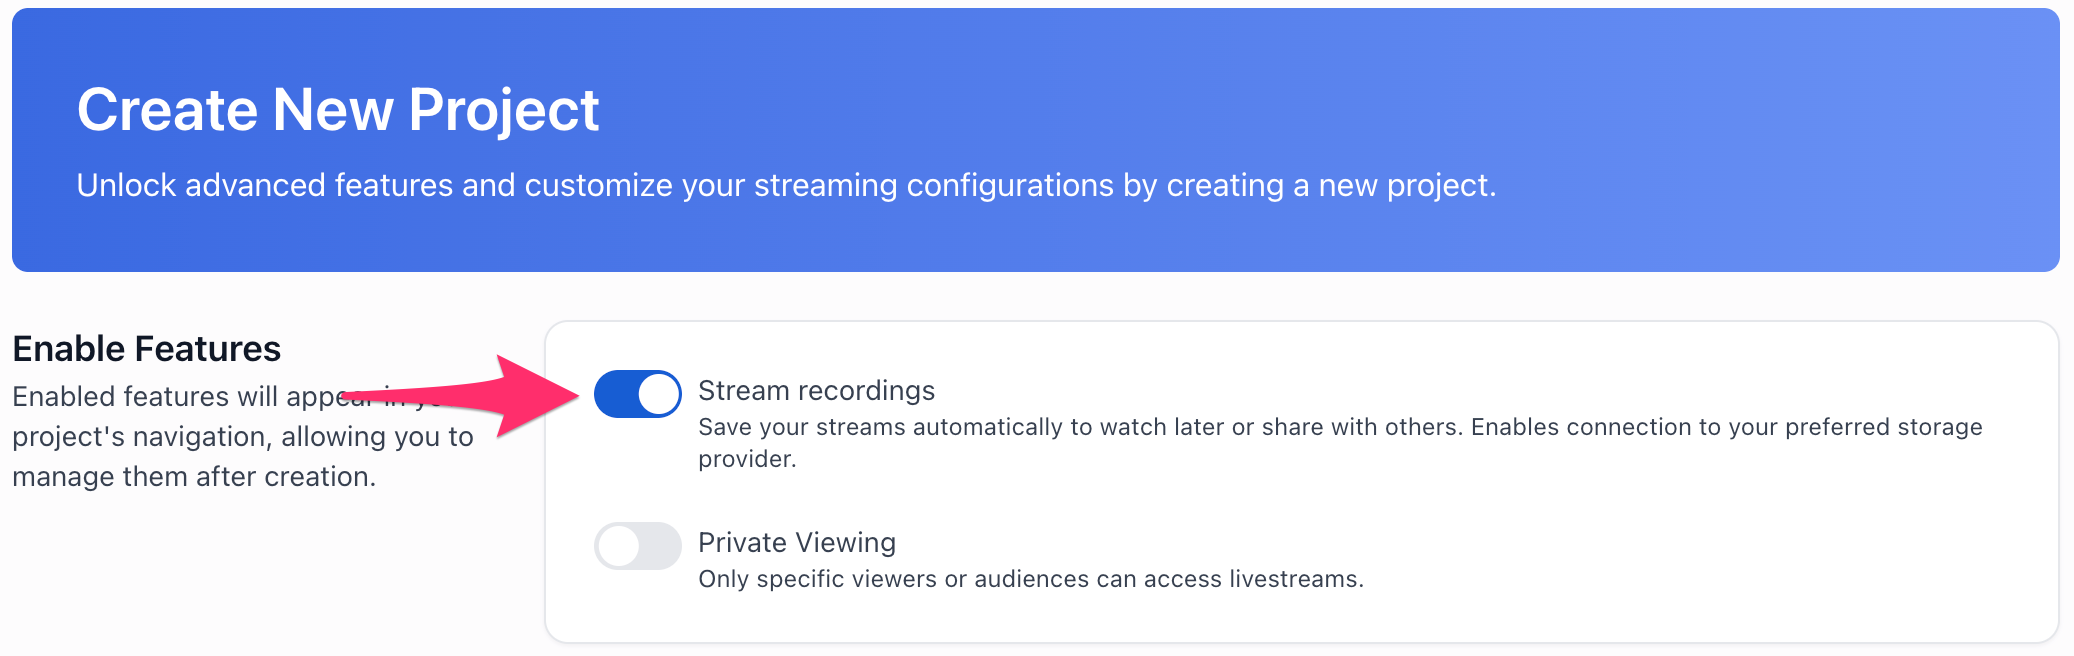Click the grey knob of the Private Viewing switch
The width and height of the screenshot is (2074, 656).
[x=620, y=546]
